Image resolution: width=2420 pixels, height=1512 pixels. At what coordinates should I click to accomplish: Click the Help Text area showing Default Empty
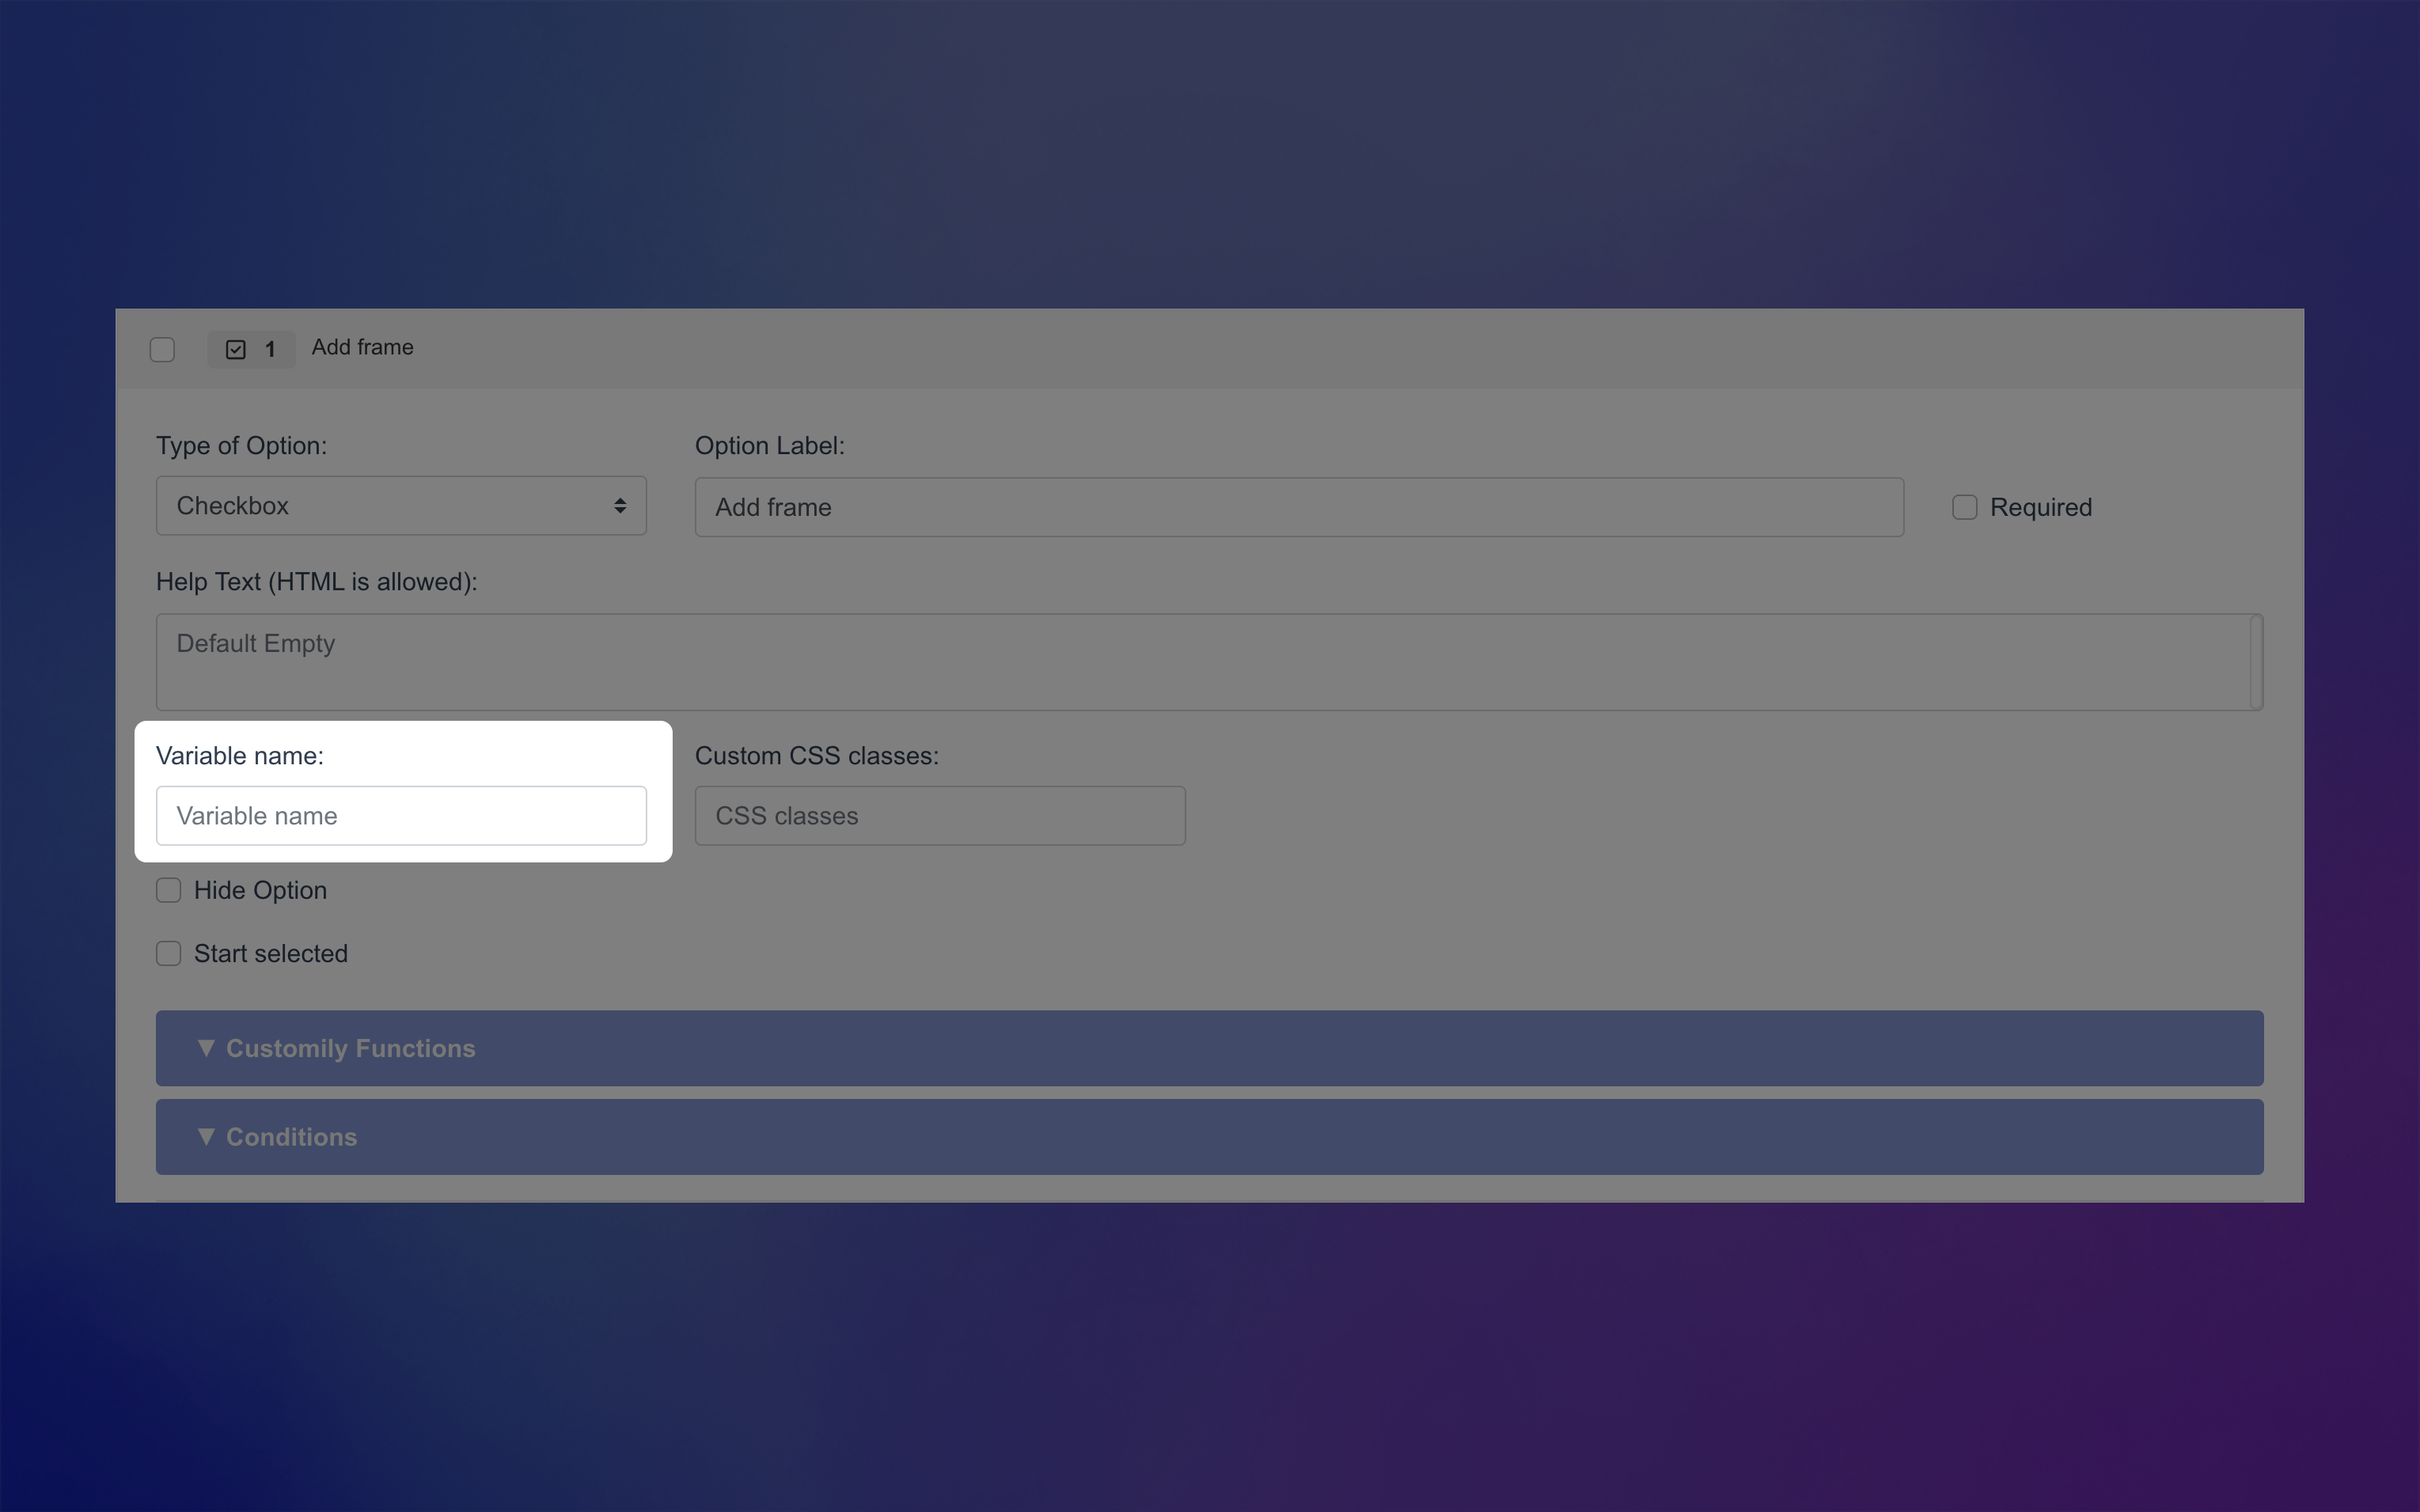click(x=1208, y=662)
